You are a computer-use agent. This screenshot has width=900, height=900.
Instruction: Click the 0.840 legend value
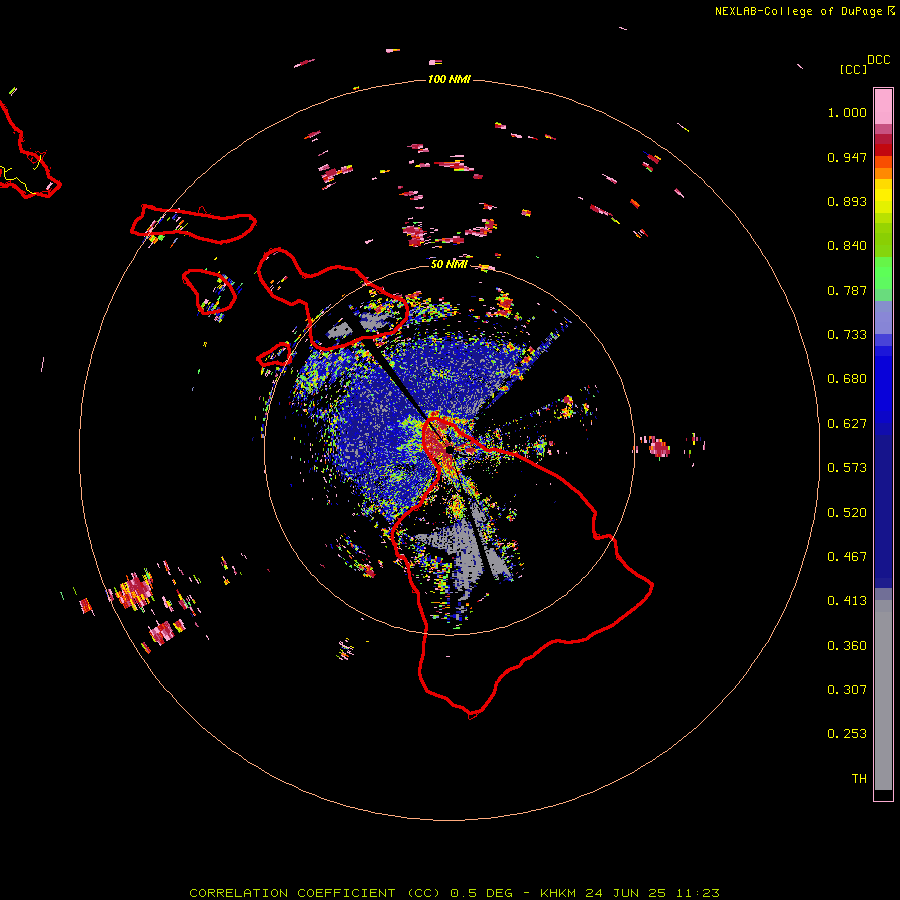tap(847, 246)
